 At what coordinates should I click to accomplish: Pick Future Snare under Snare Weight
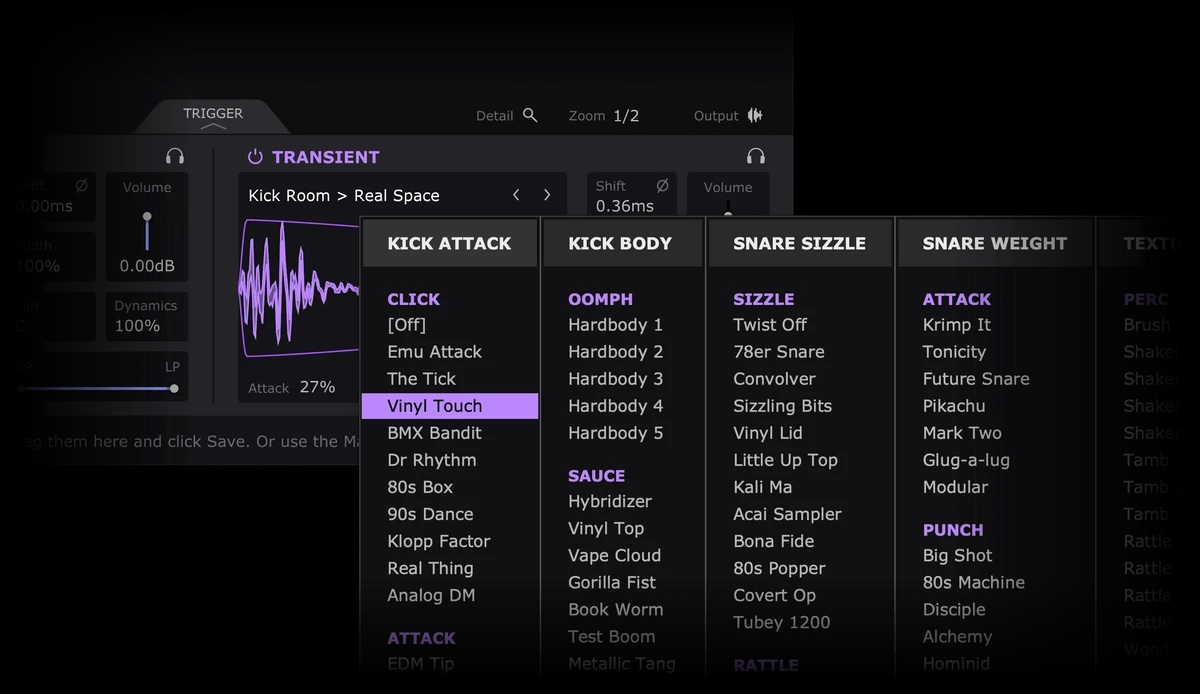(x=975, y=379)
